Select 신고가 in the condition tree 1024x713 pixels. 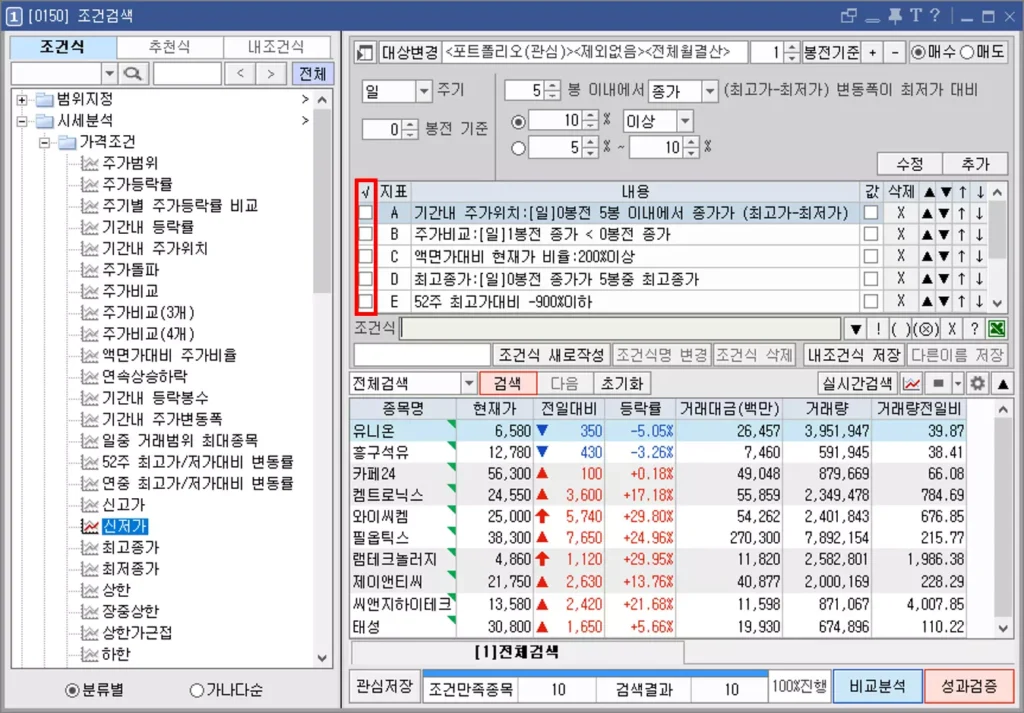click(x=123, y=505)
